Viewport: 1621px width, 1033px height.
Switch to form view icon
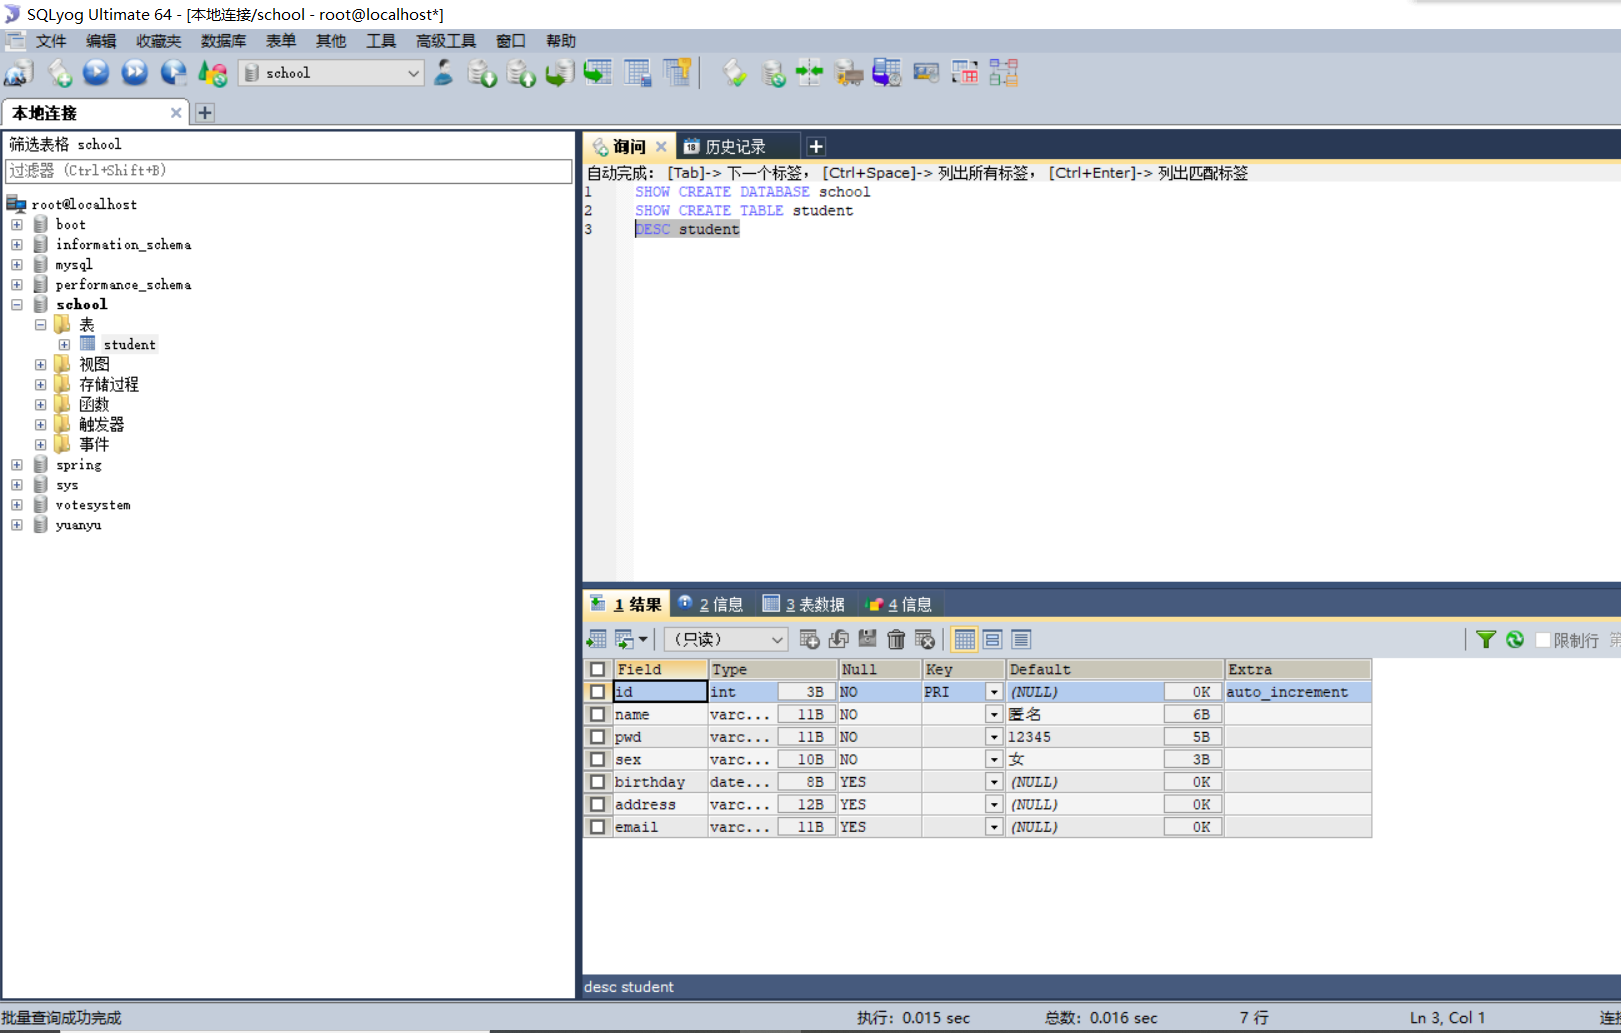pos(992,640)
